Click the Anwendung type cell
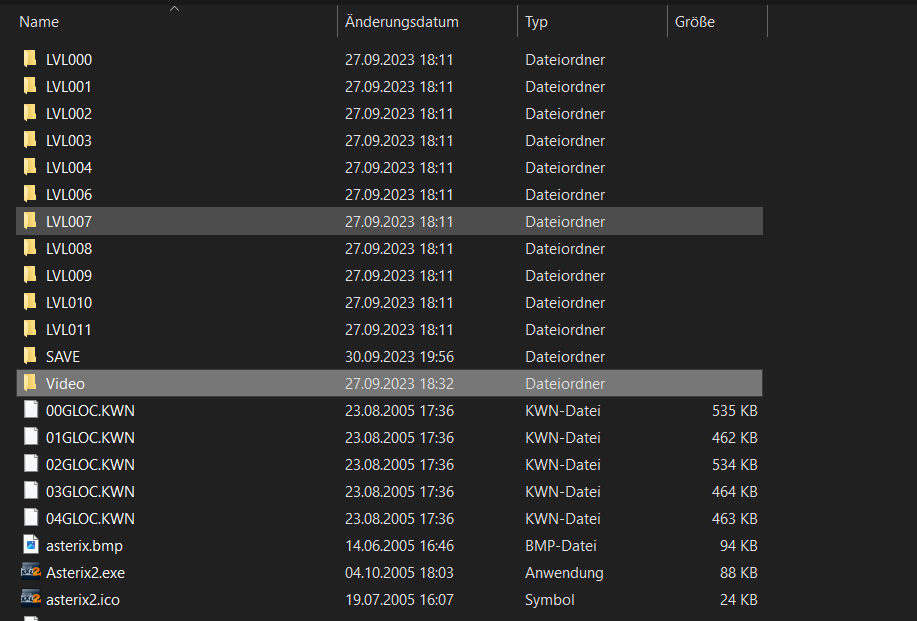This screenshot has height=621, width=917. [x=564, y=572]
